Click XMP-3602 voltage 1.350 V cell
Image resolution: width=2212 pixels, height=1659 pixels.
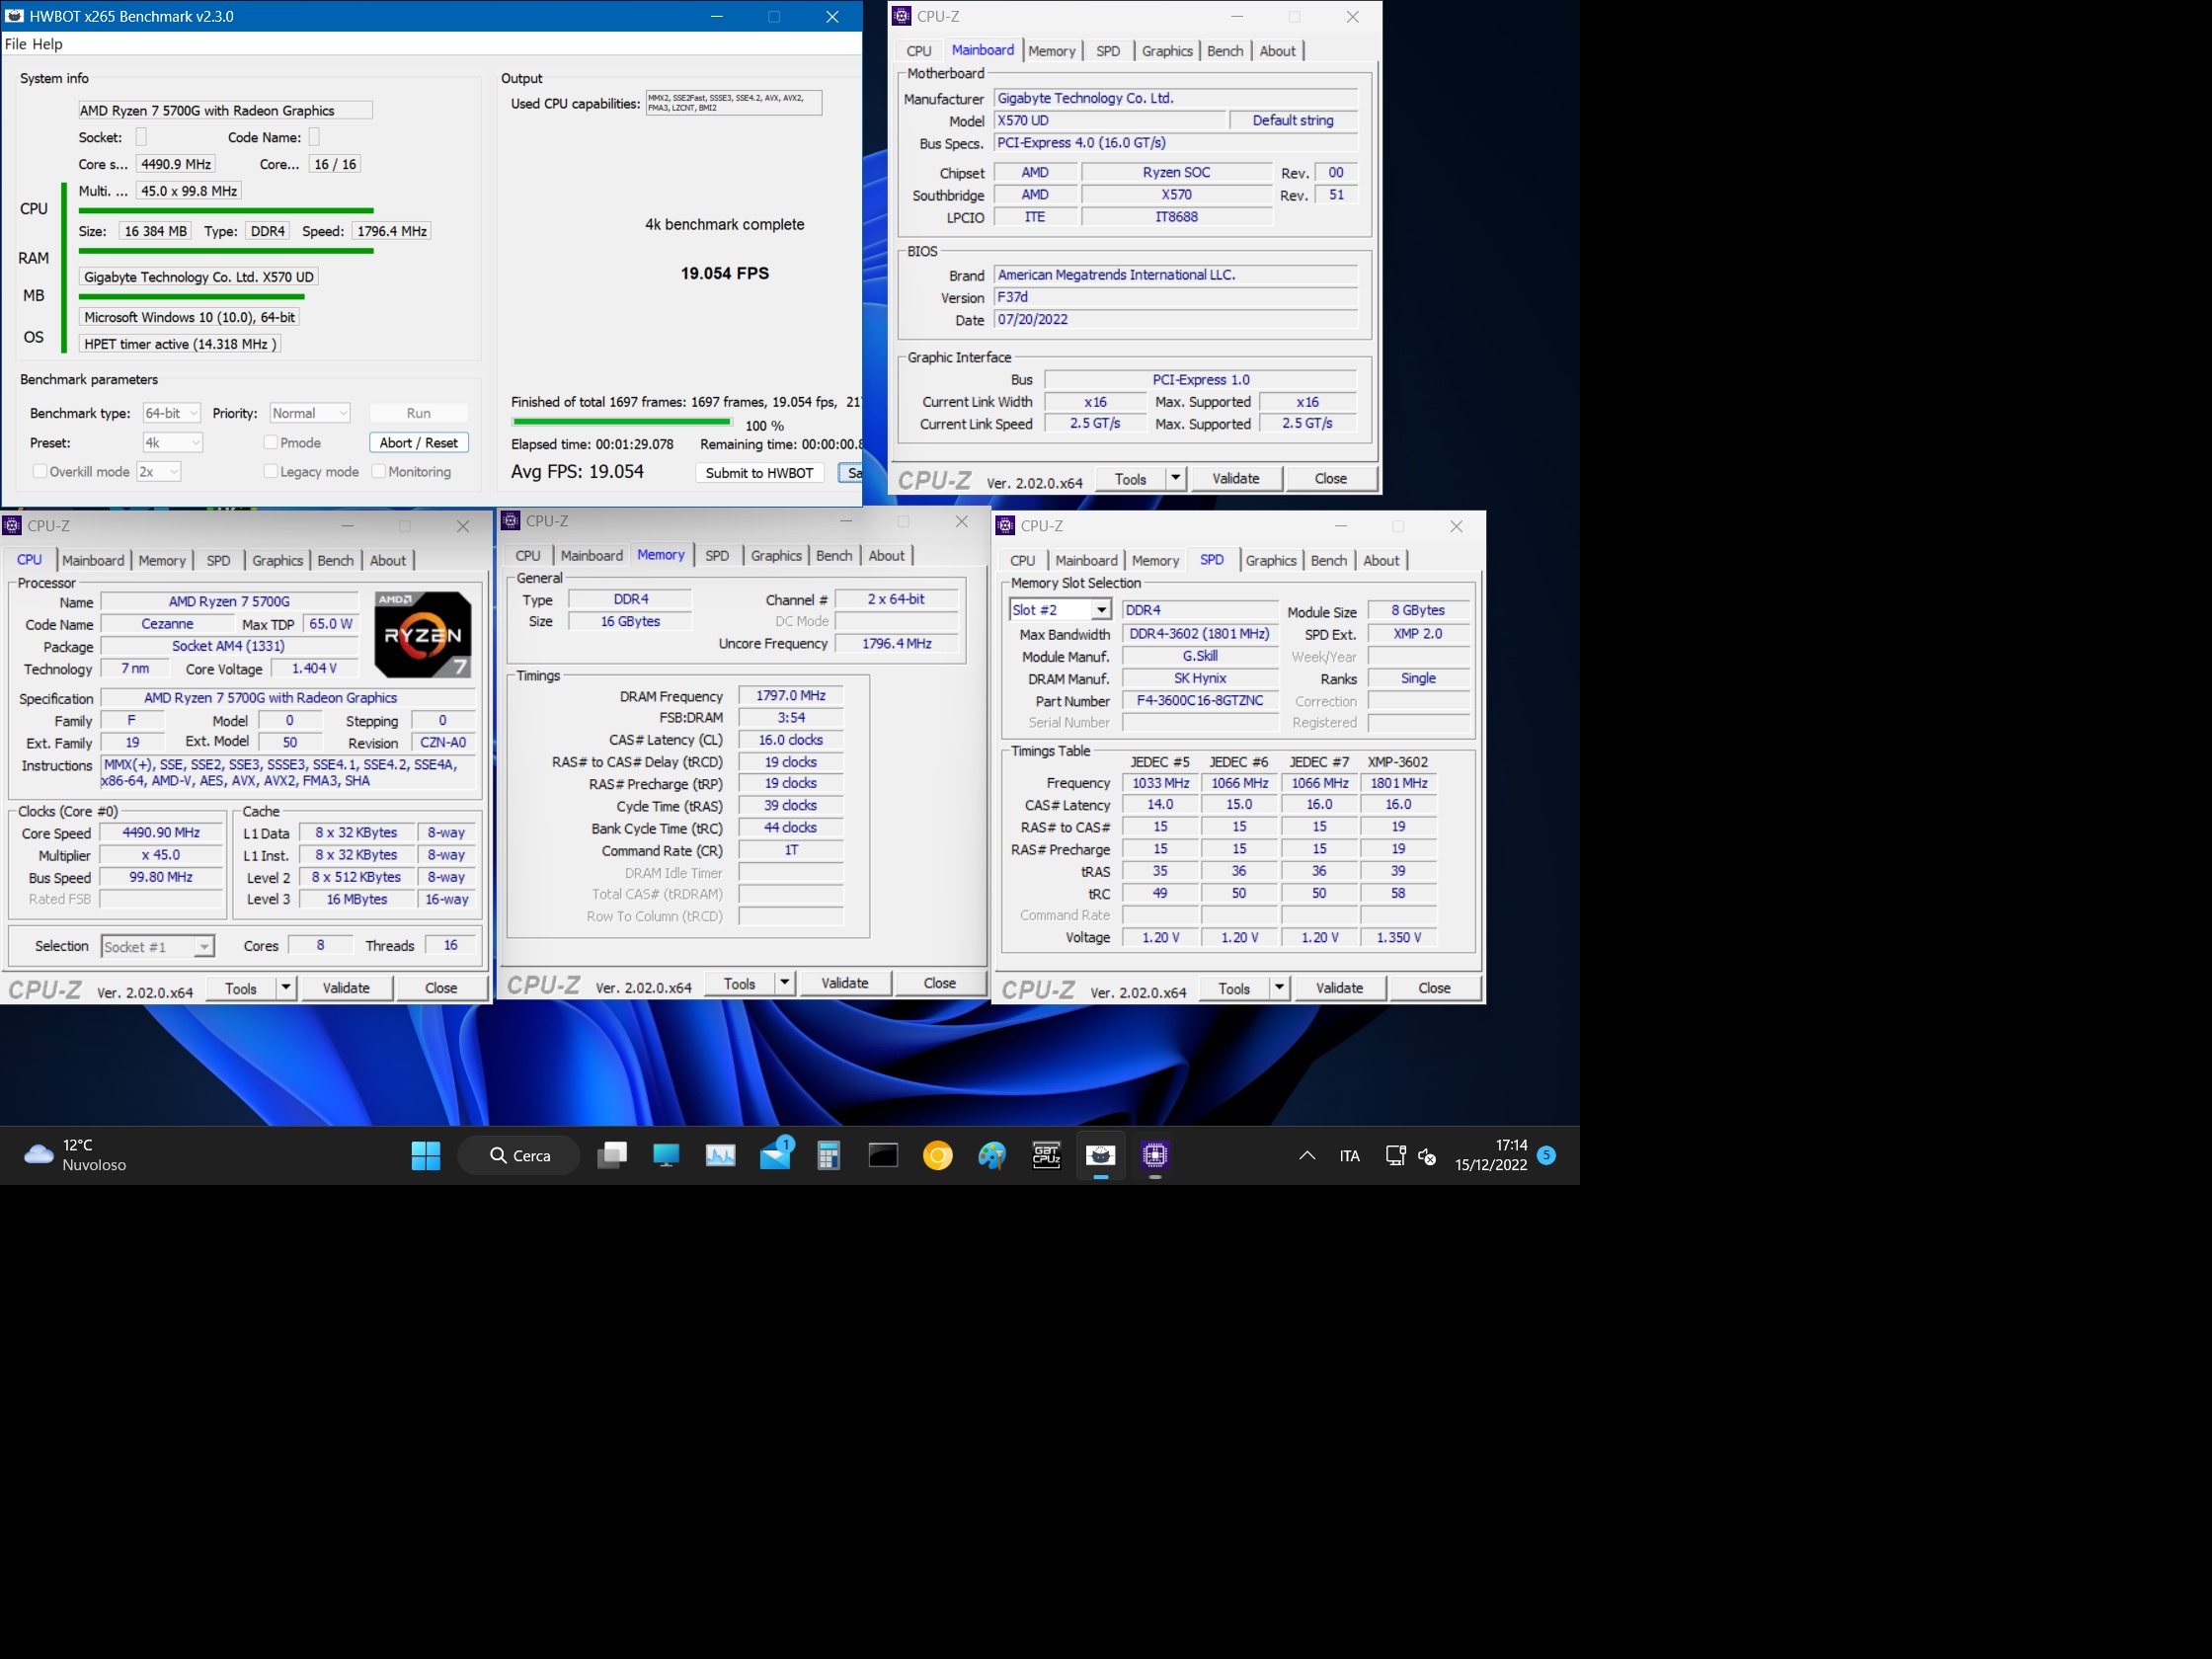[x=1398, y=937]
